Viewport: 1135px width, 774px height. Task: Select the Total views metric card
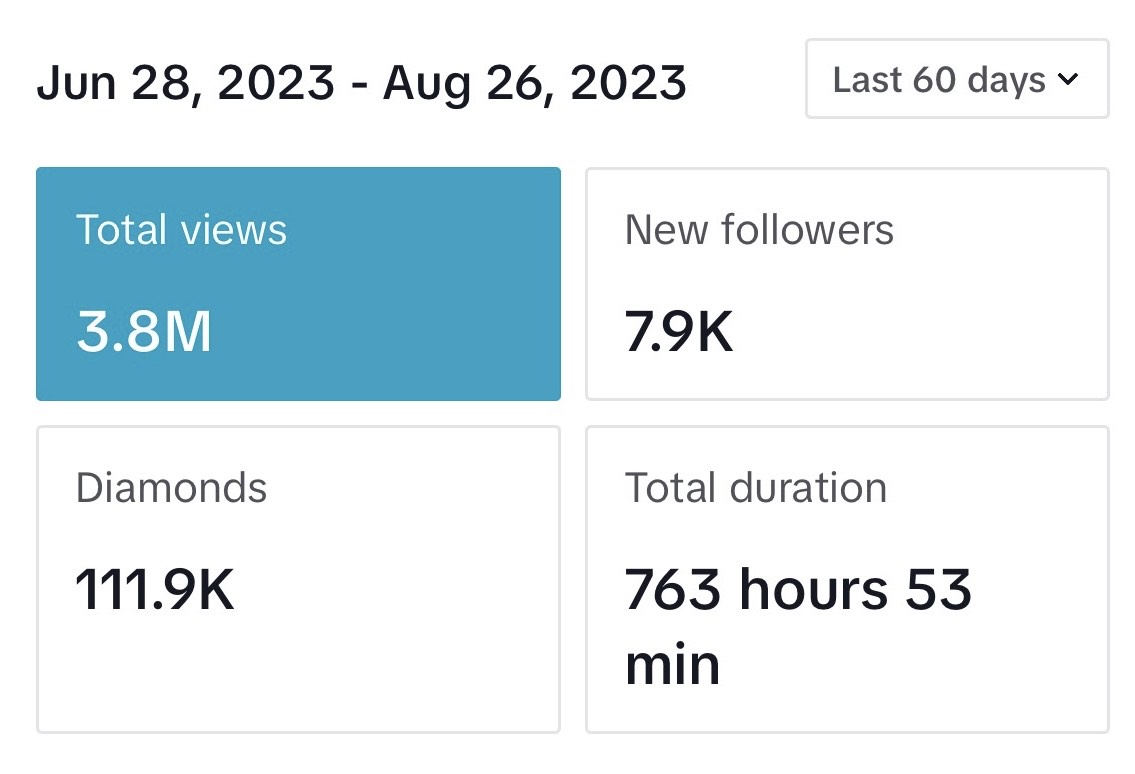[x=298, y=284]
